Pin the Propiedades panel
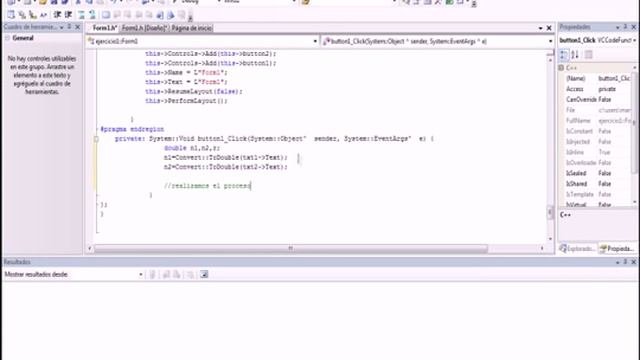This screenshot has height=360, width=640. pos(625,27)
